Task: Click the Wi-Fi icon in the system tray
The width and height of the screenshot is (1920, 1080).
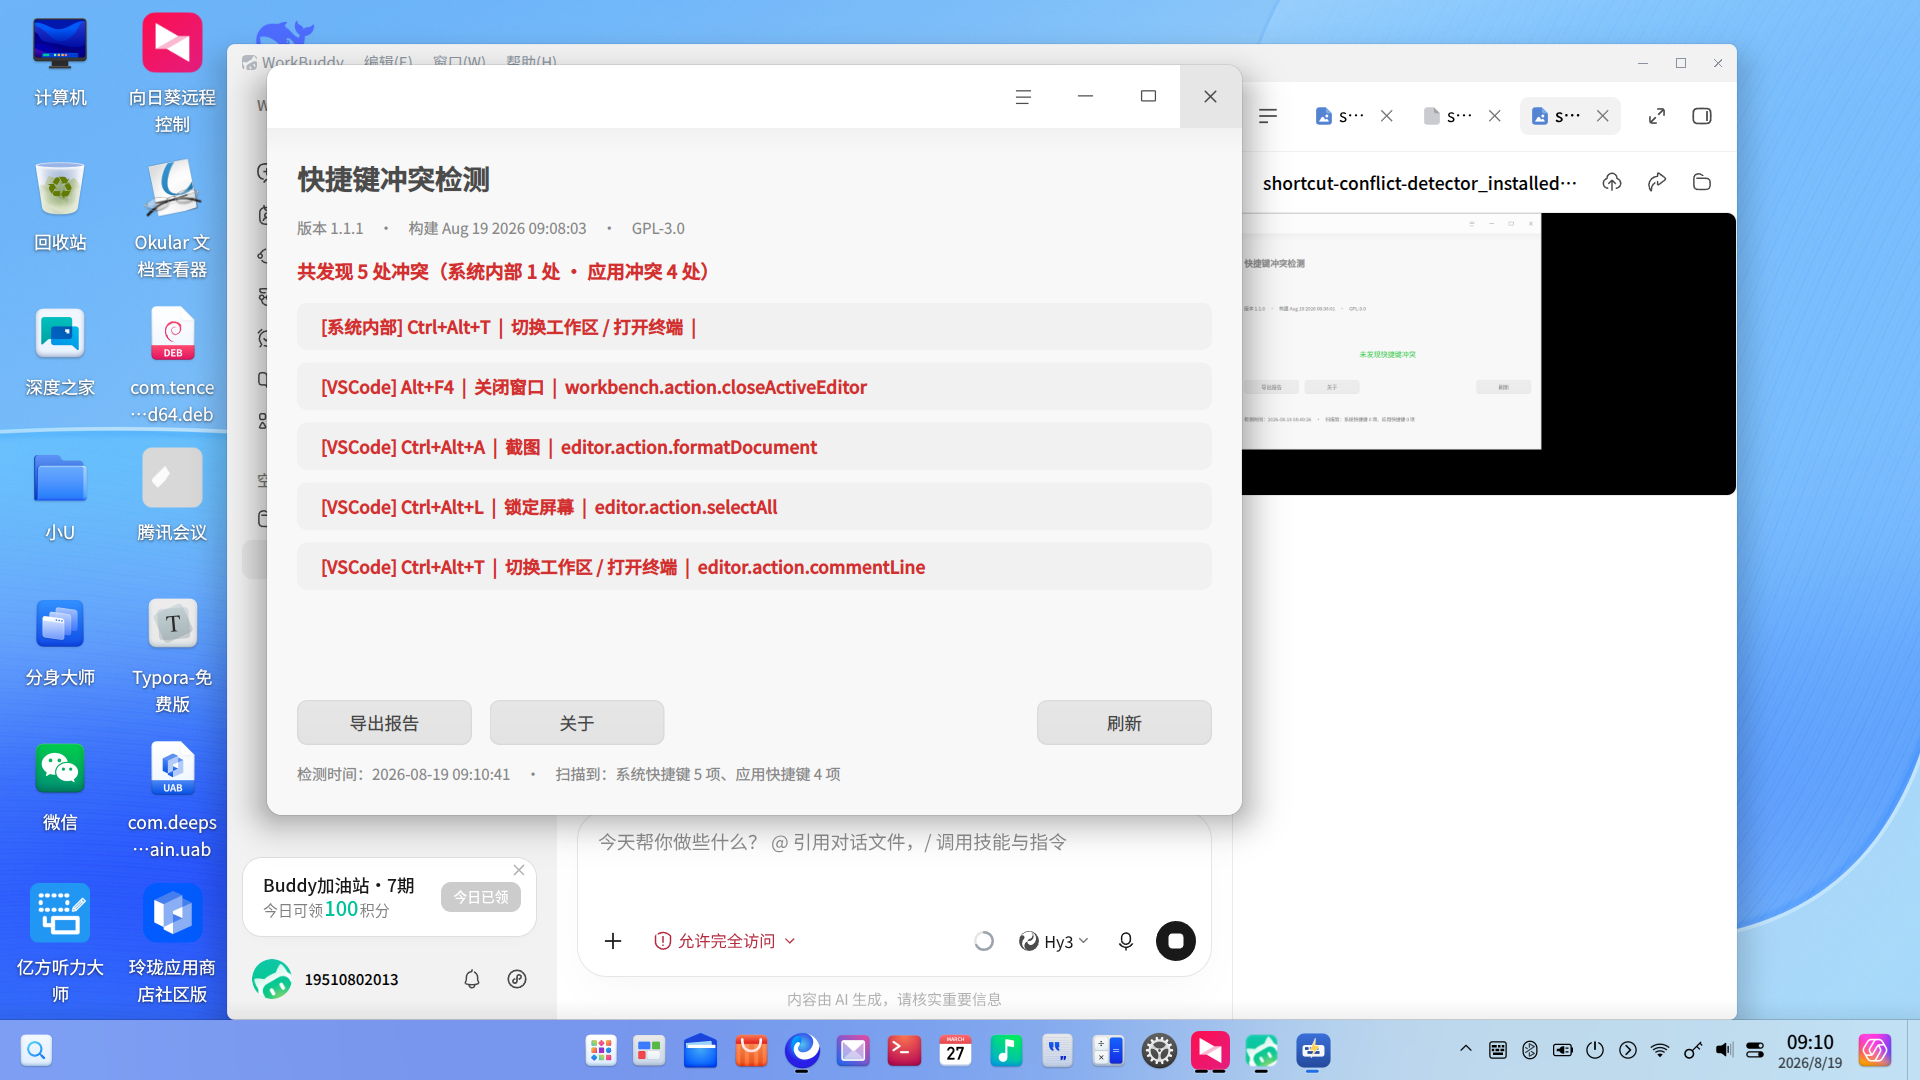Action: click(1660, 1050)
